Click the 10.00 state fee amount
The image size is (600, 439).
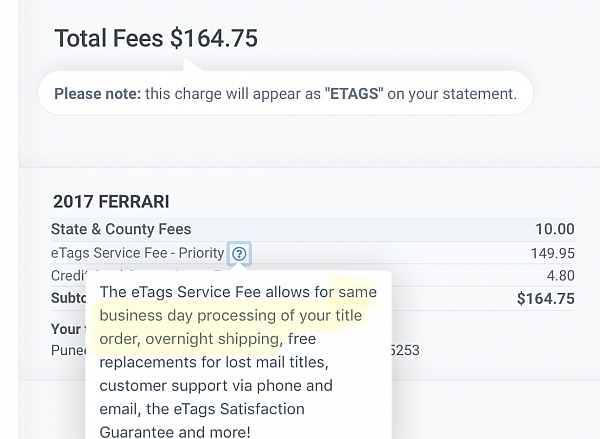[x=555, y=229]
